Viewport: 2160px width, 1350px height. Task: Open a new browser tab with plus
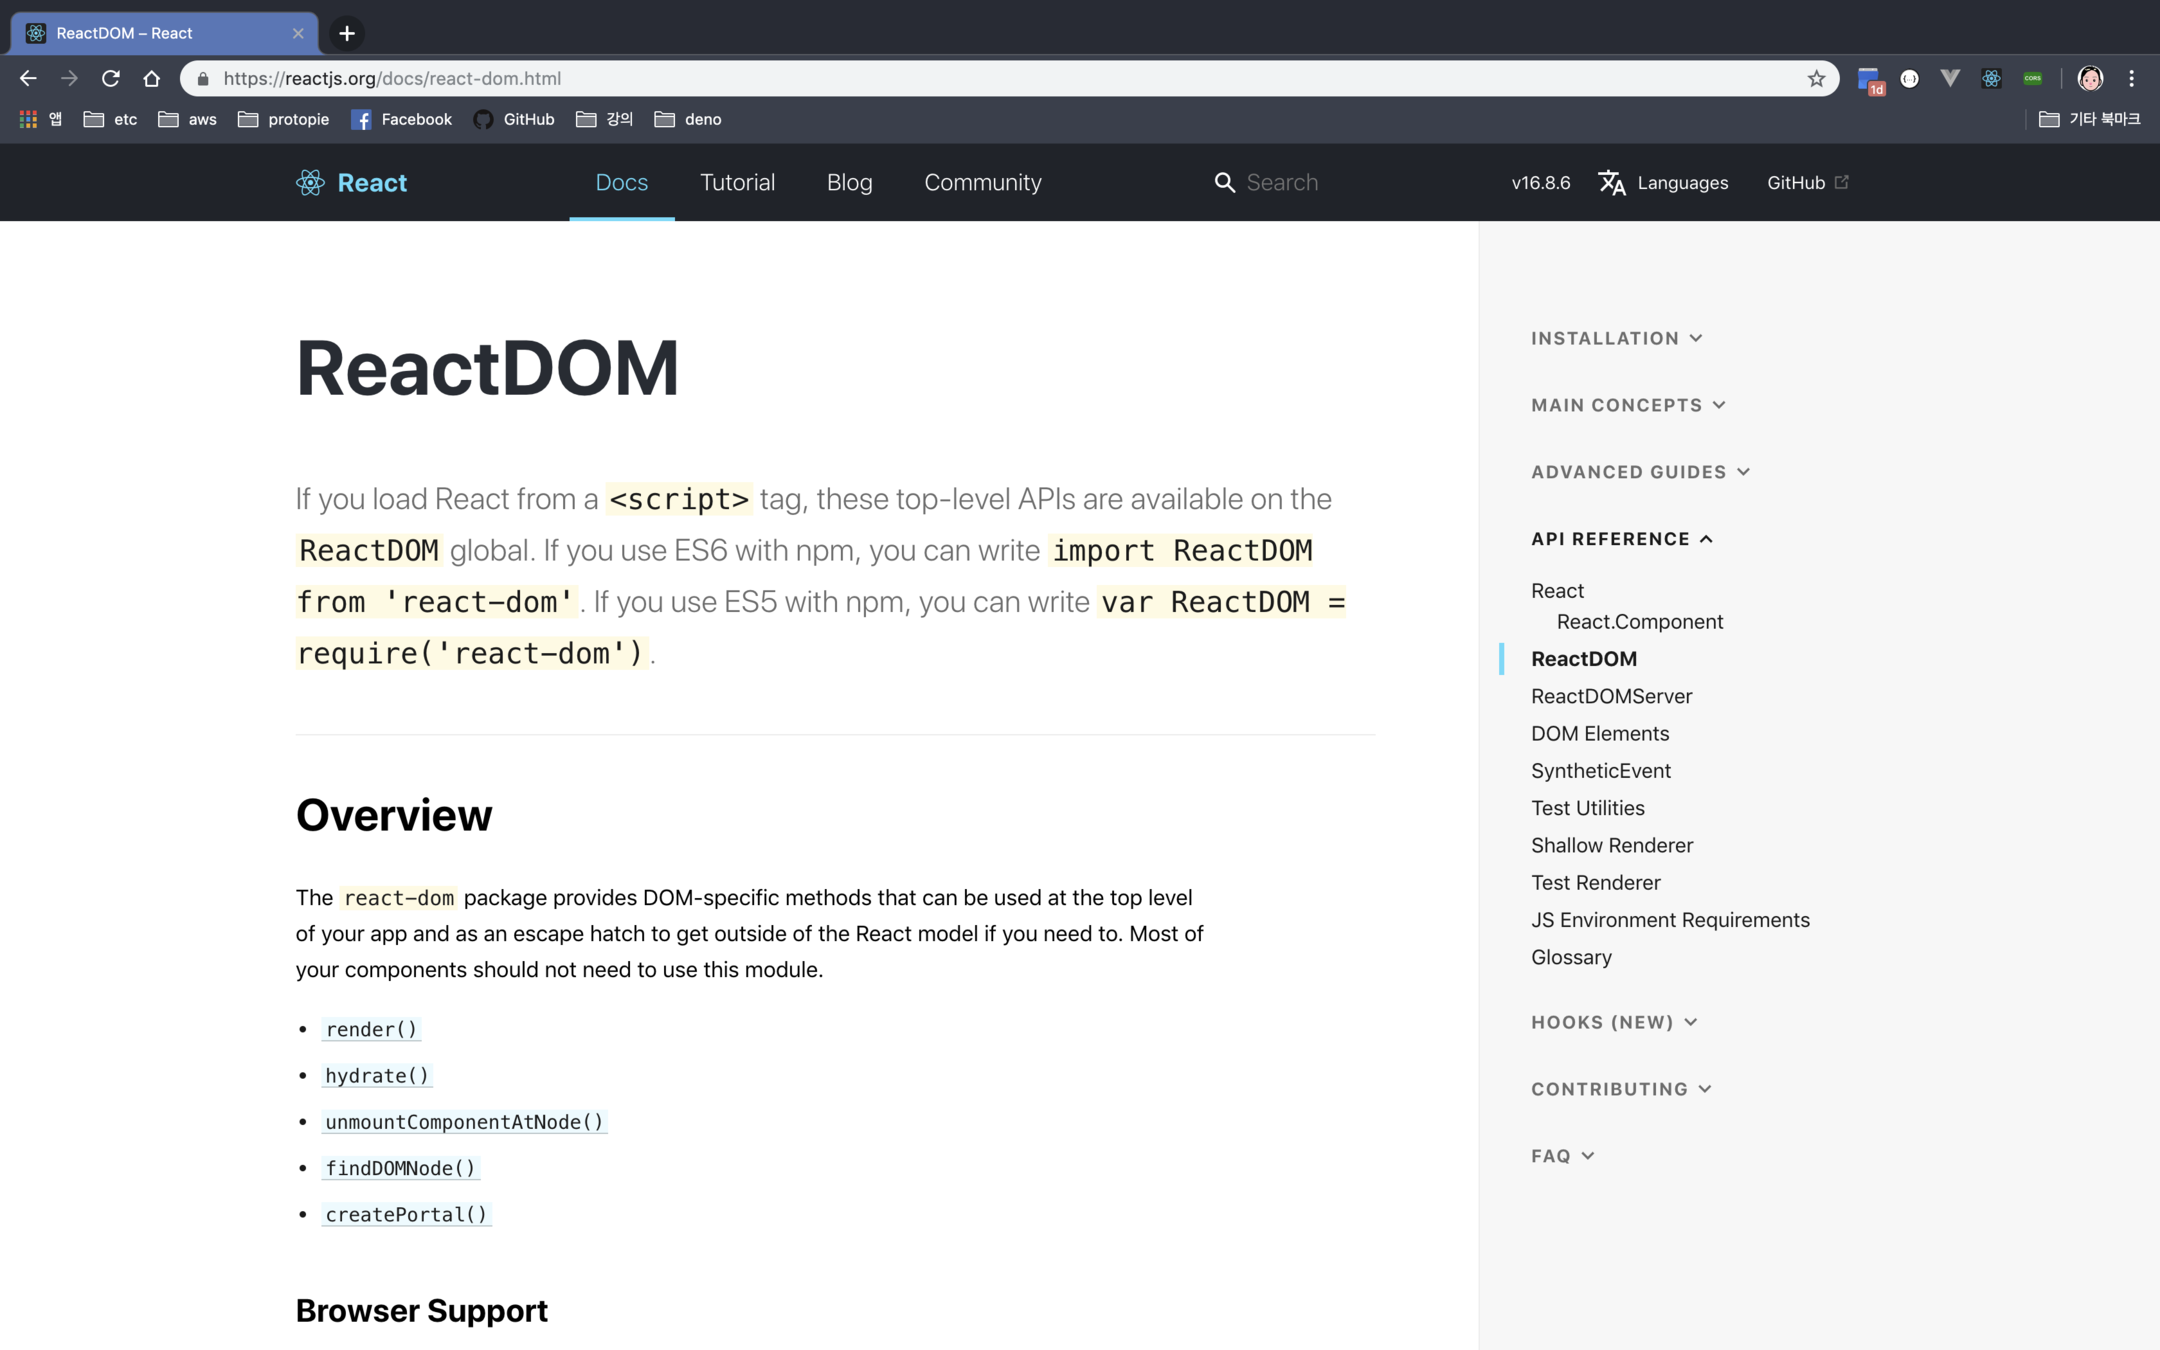(x=347, y=33)
